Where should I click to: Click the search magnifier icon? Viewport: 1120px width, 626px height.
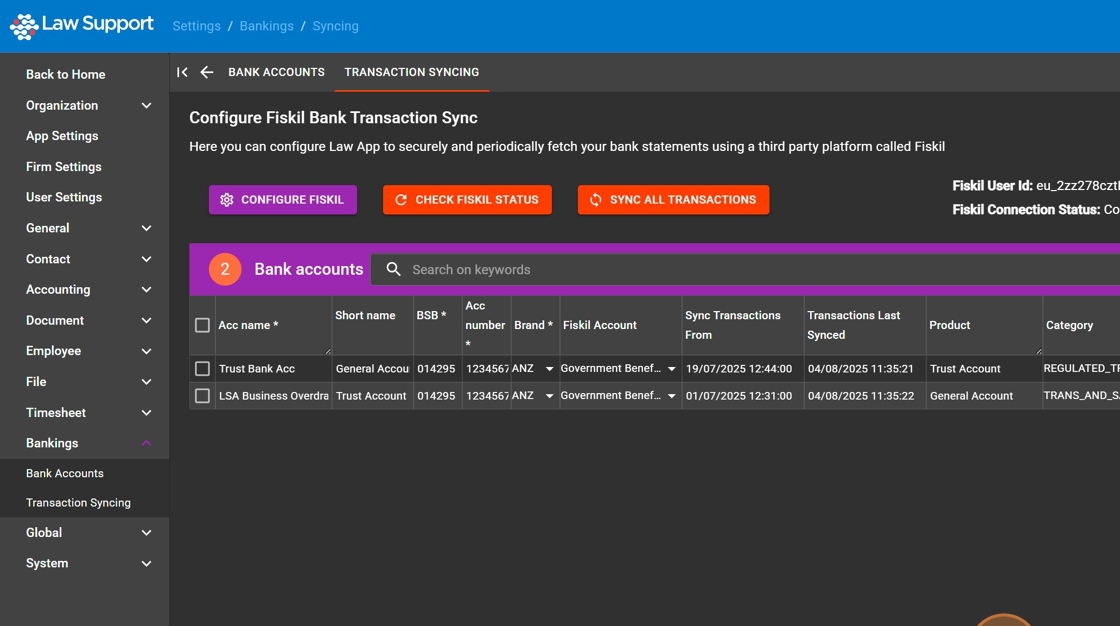393,269
